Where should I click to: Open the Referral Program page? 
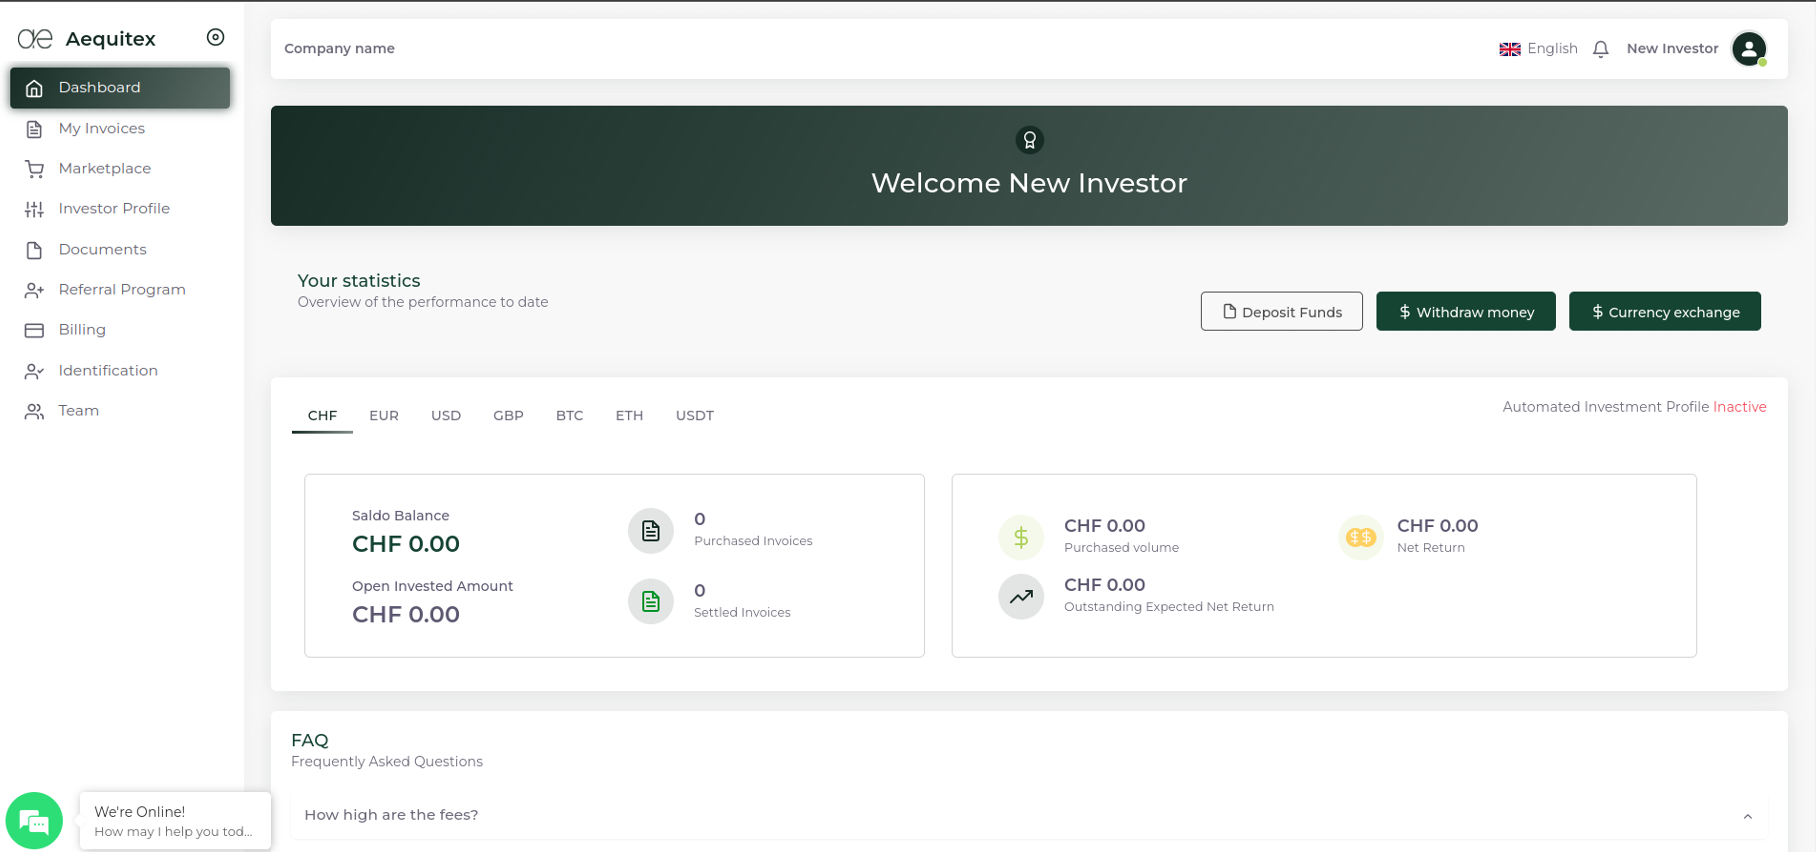click(120, 289)
